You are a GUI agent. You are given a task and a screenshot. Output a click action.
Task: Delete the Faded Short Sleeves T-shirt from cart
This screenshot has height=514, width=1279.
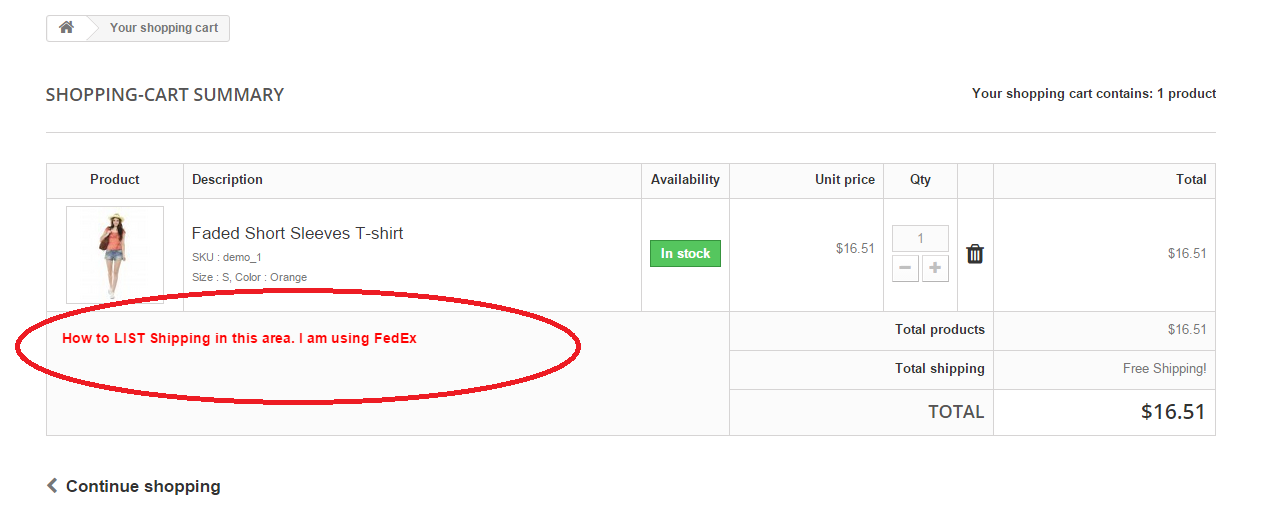coord(975,254)
